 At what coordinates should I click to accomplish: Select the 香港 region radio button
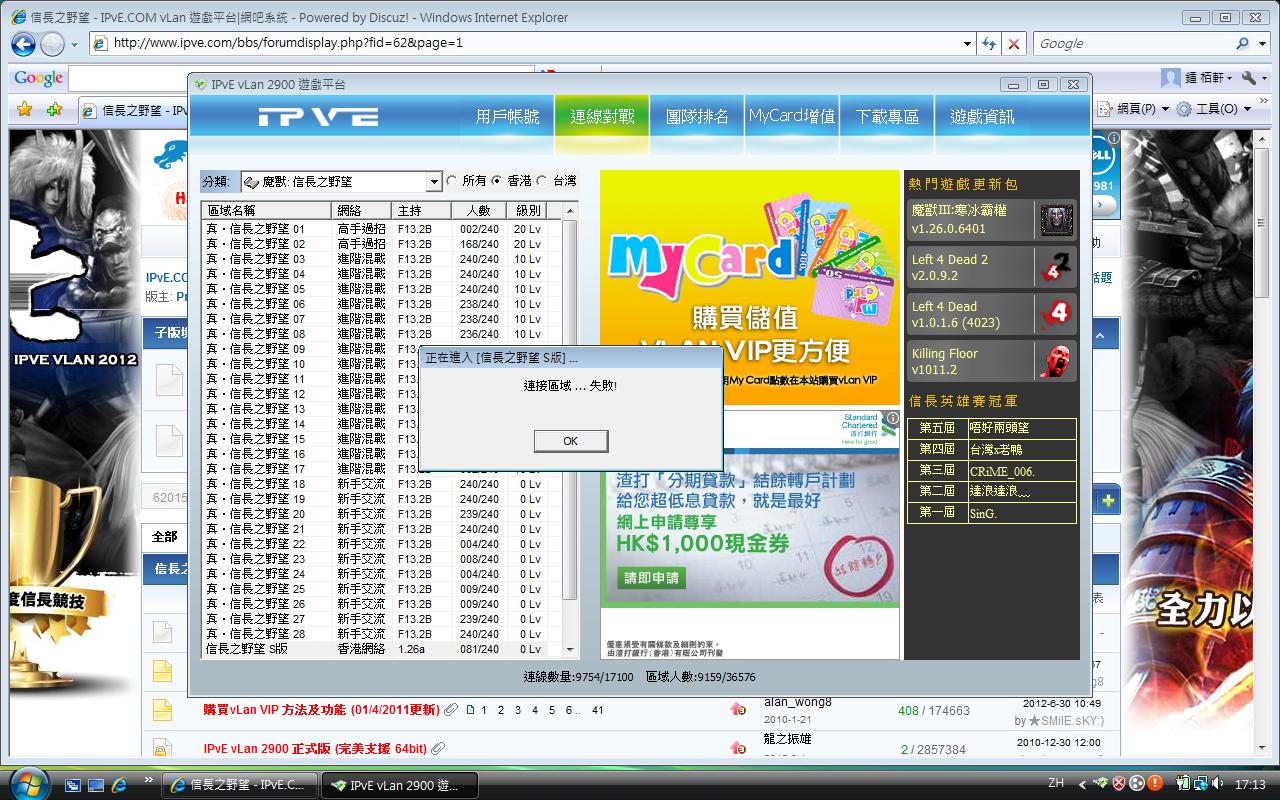[x=497, y=181]
